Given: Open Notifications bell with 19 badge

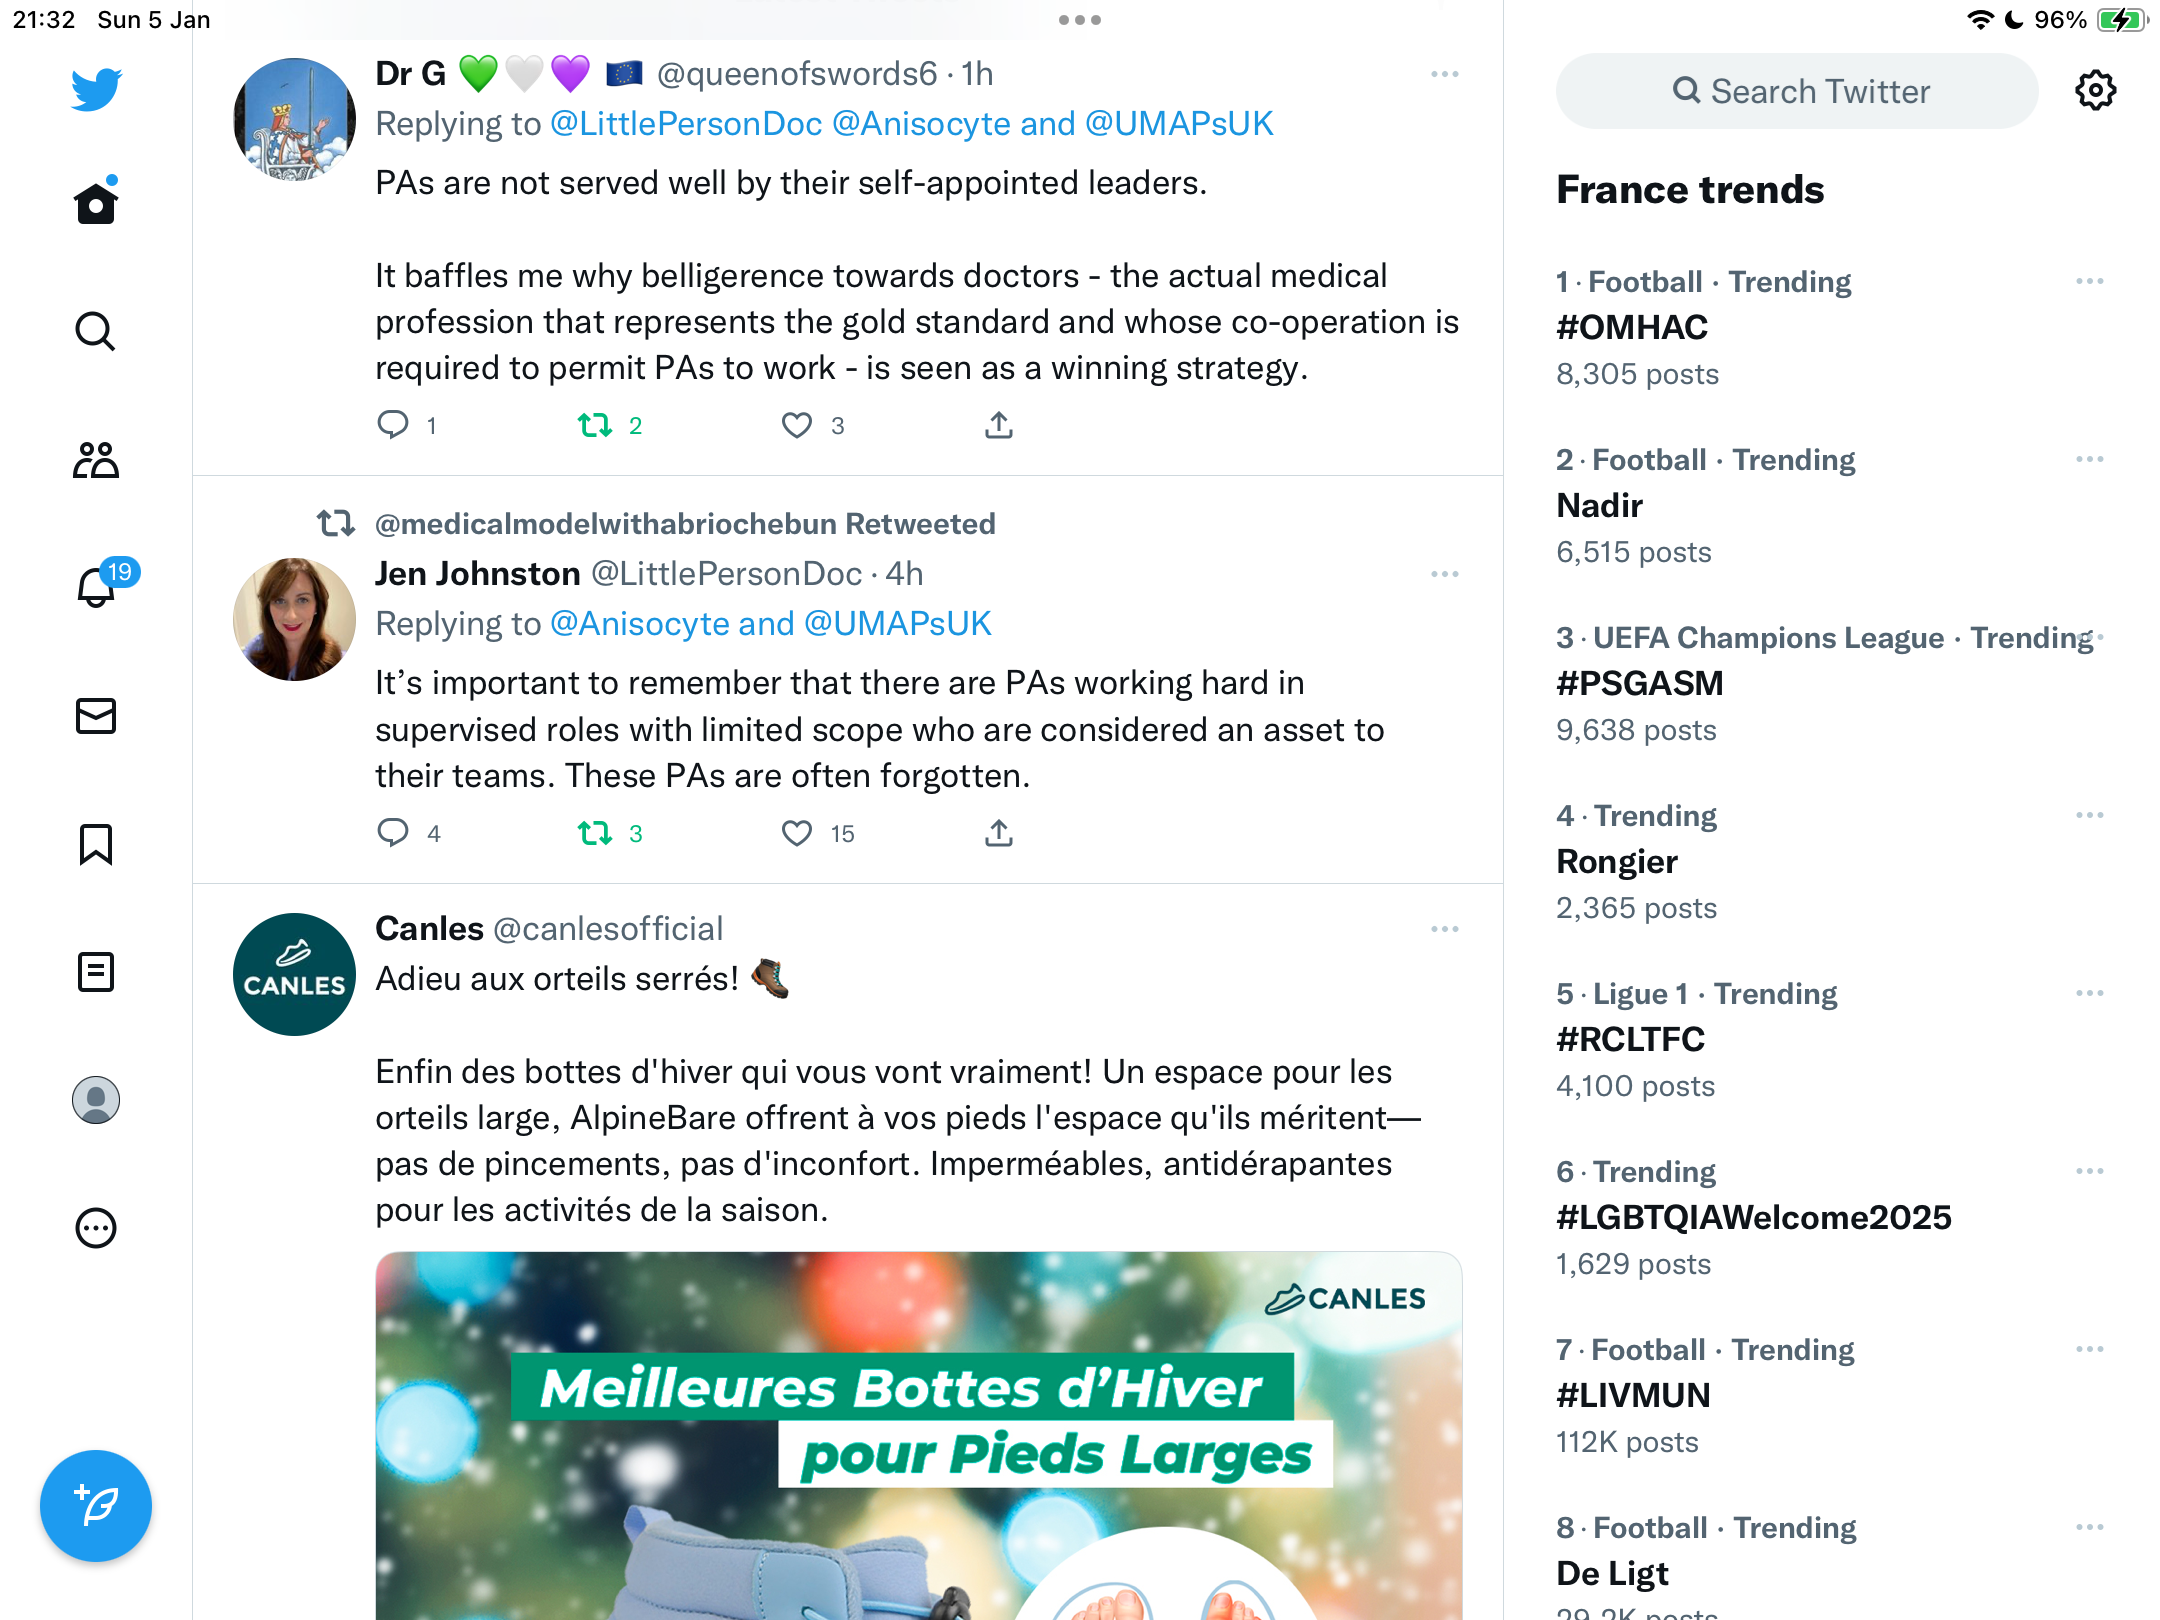Looking at the screenshot, I should point(98,586).
